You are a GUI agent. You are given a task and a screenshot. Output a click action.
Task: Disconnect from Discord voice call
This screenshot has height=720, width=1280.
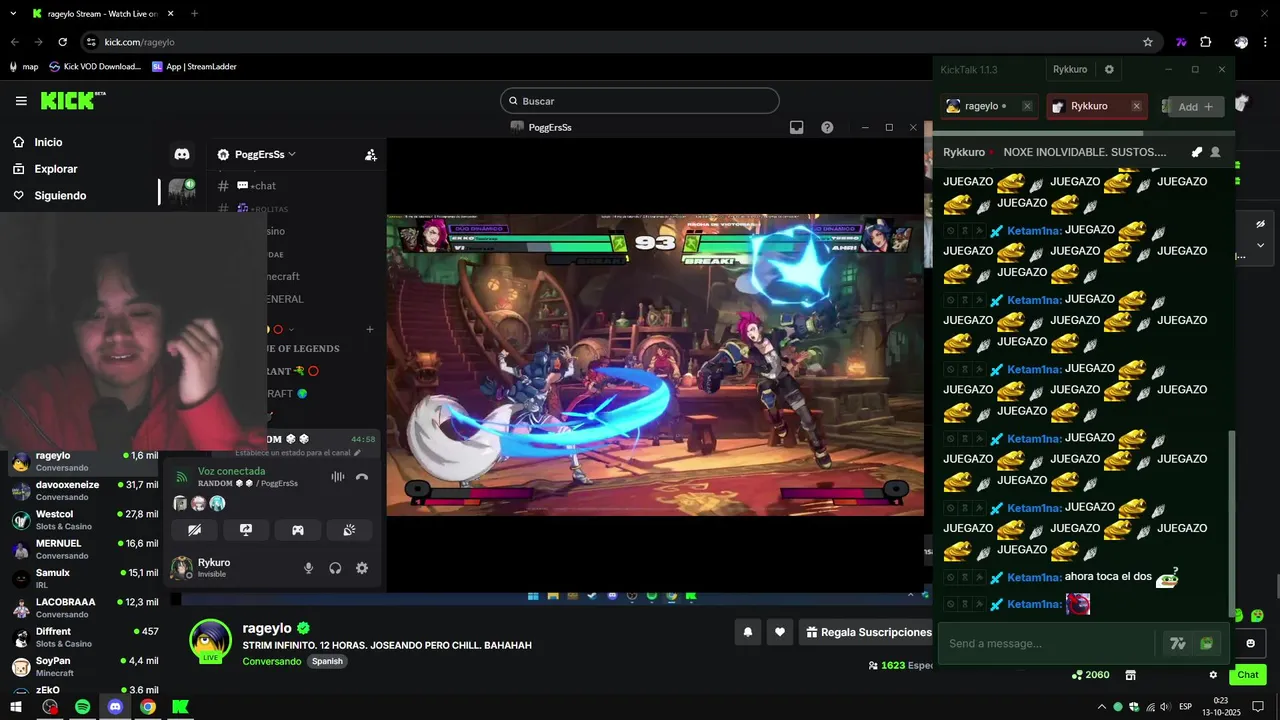(x=362, y=477)
